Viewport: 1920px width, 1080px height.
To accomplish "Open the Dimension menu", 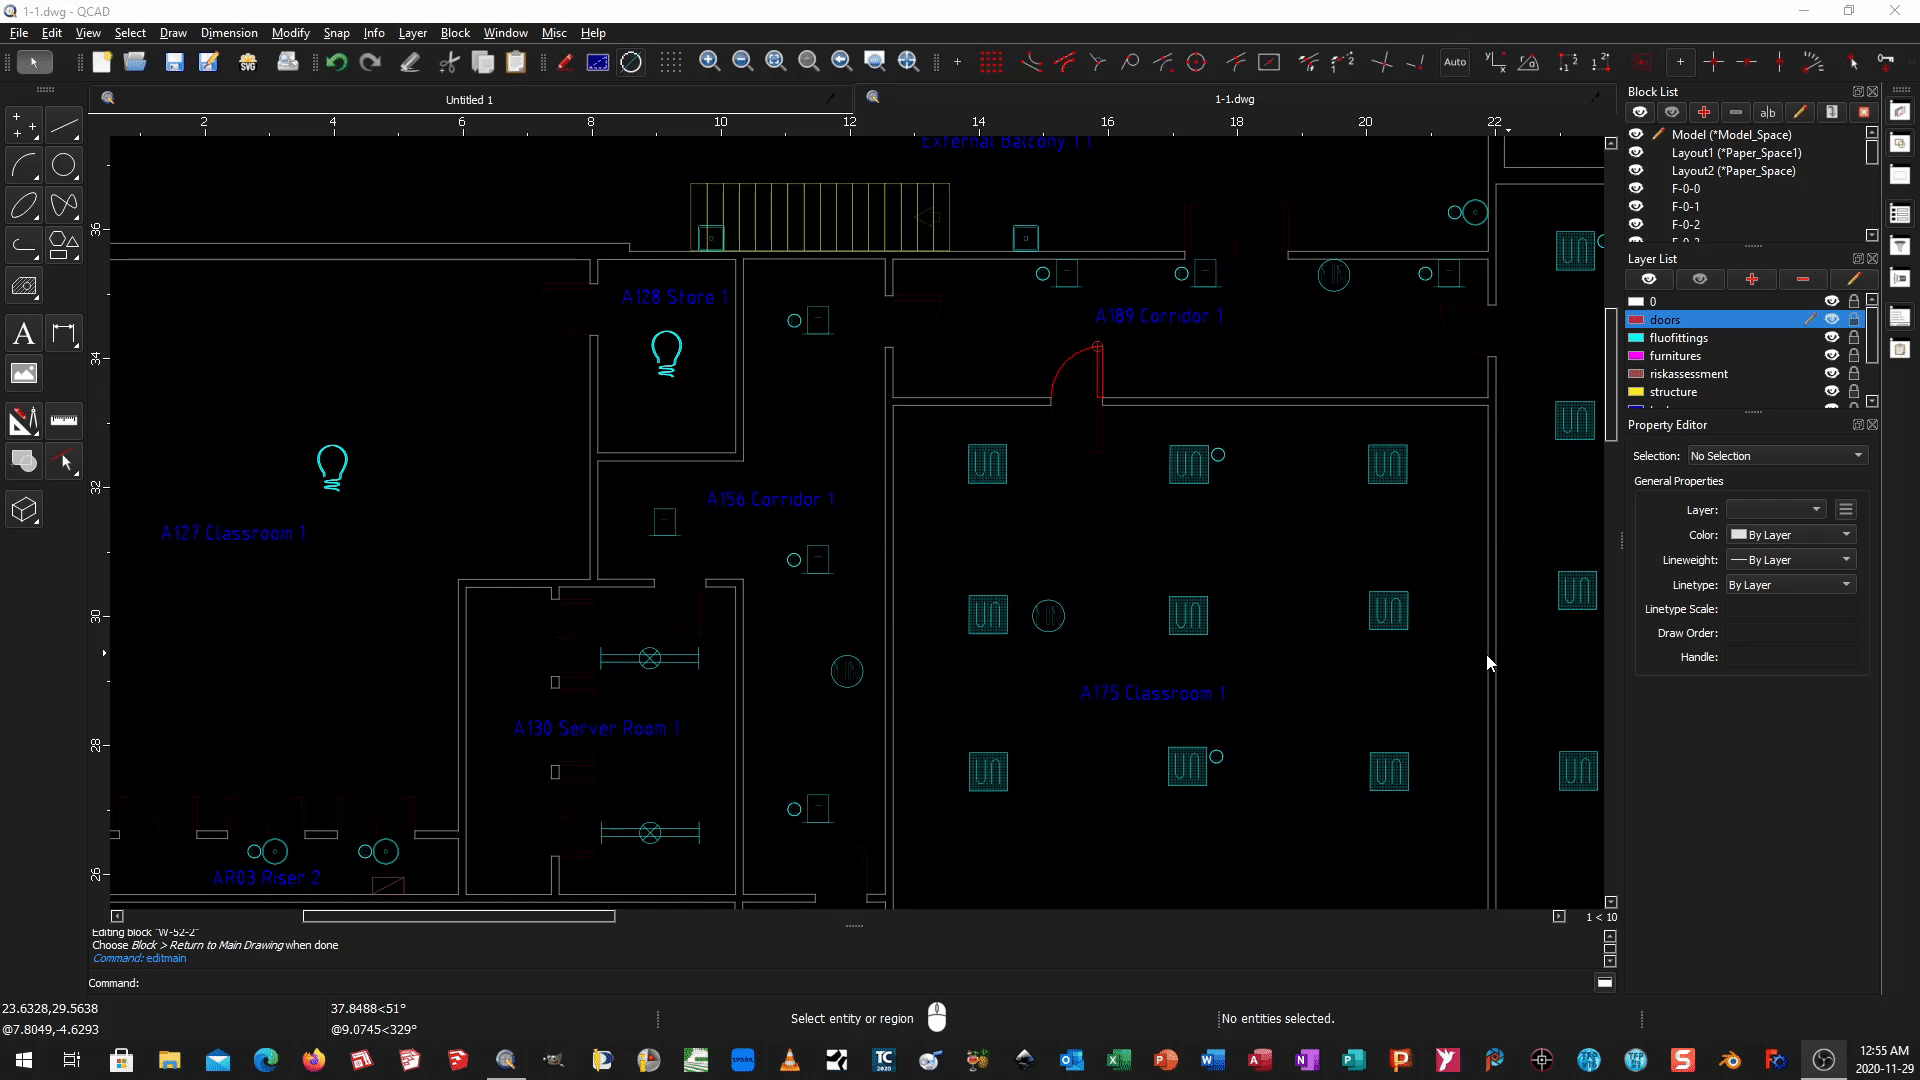I will click(x=229, y=33).
